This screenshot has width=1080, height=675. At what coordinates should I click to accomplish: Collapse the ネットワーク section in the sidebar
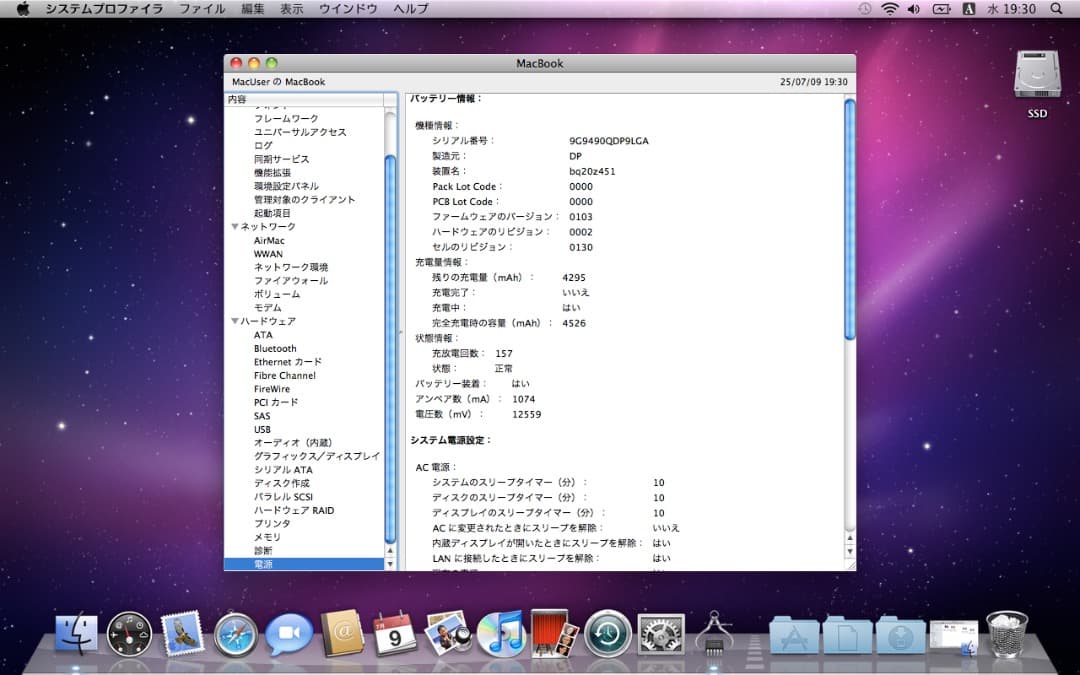pos(235,226)
